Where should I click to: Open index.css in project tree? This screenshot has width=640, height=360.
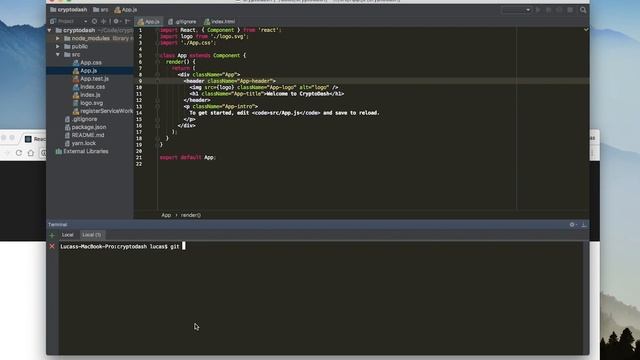(x=89, y=87)
